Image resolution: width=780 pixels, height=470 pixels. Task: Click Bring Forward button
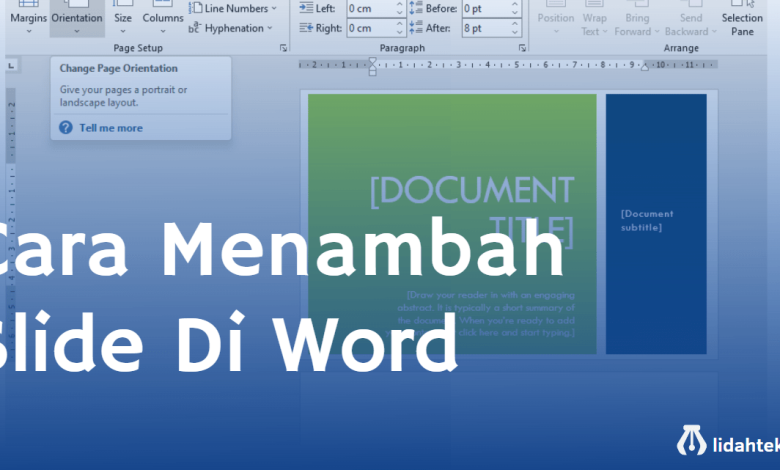pos(637,18)
